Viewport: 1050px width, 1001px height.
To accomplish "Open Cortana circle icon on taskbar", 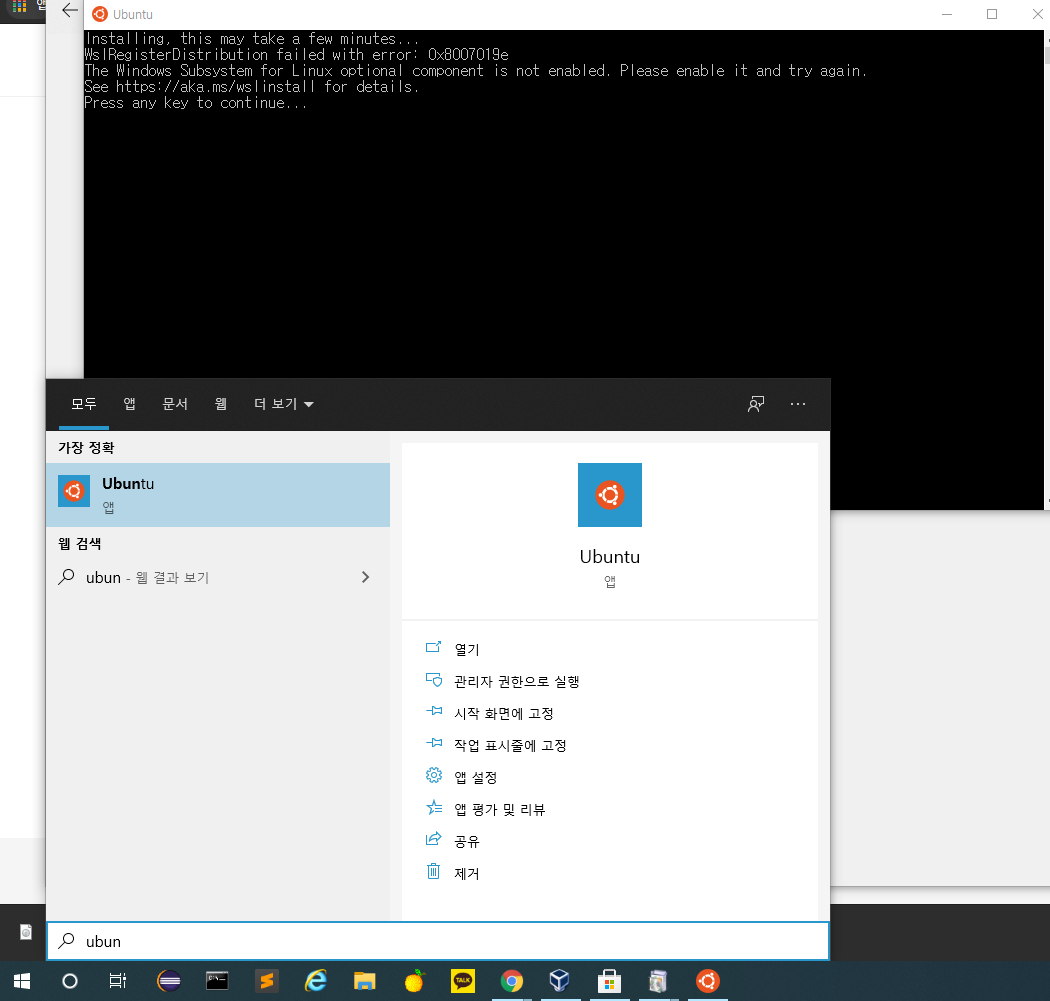I will tap(70, 982).
